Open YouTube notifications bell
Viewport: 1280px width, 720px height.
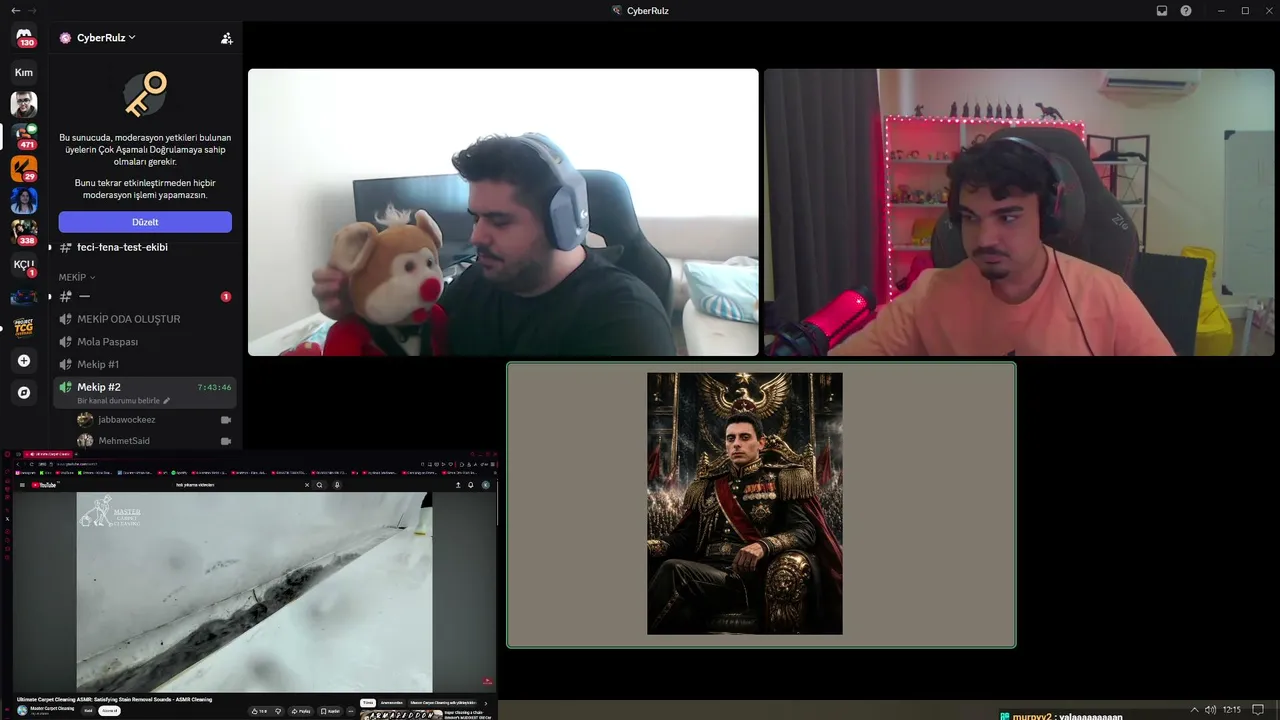(471, 485)
